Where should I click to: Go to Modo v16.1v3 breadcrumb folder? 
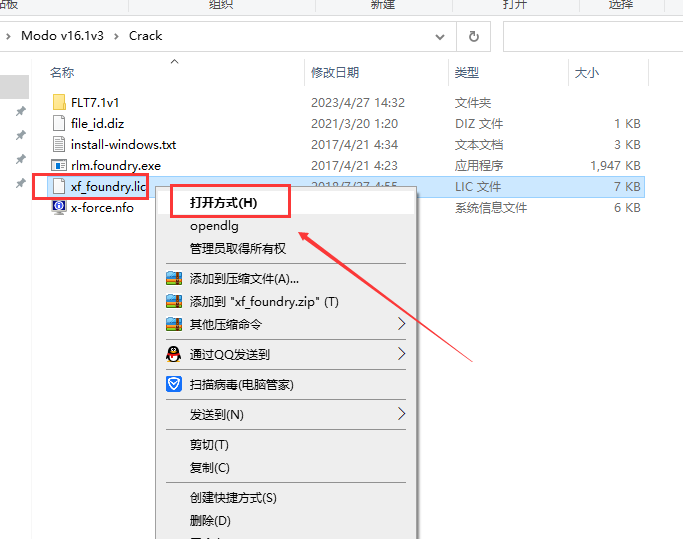tap(62, 36)
